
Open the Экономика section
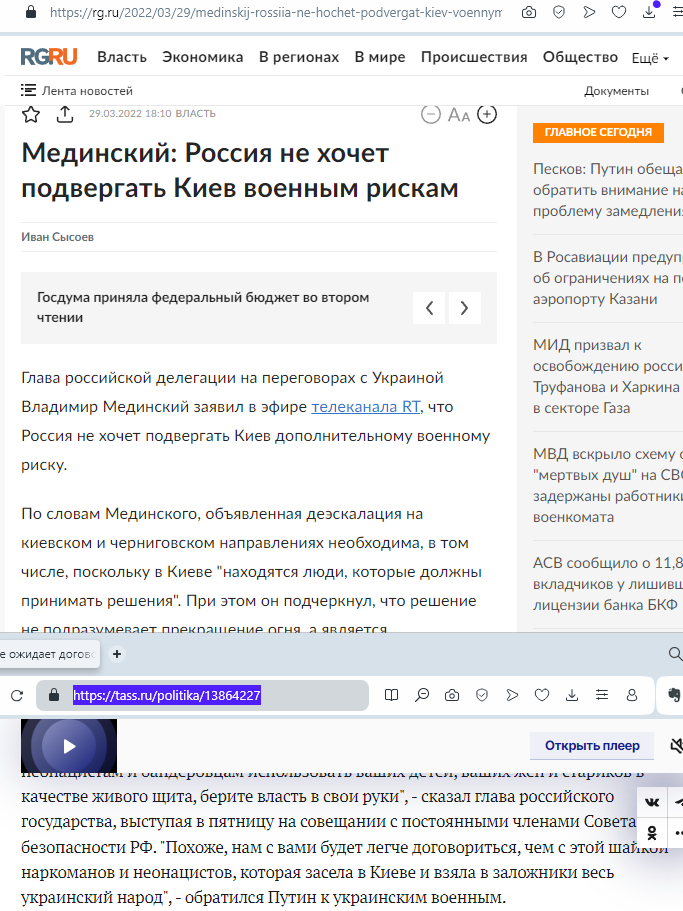[x=201, y=57]
